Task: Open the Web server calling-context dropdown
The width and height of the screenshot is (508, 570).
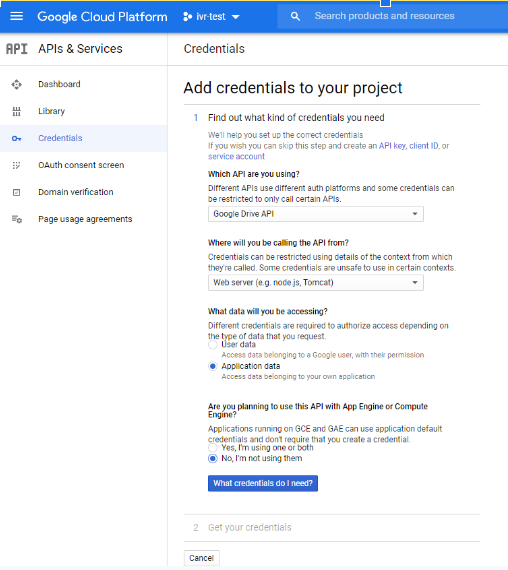Action: pyautogui.click(x=316, y=282)
